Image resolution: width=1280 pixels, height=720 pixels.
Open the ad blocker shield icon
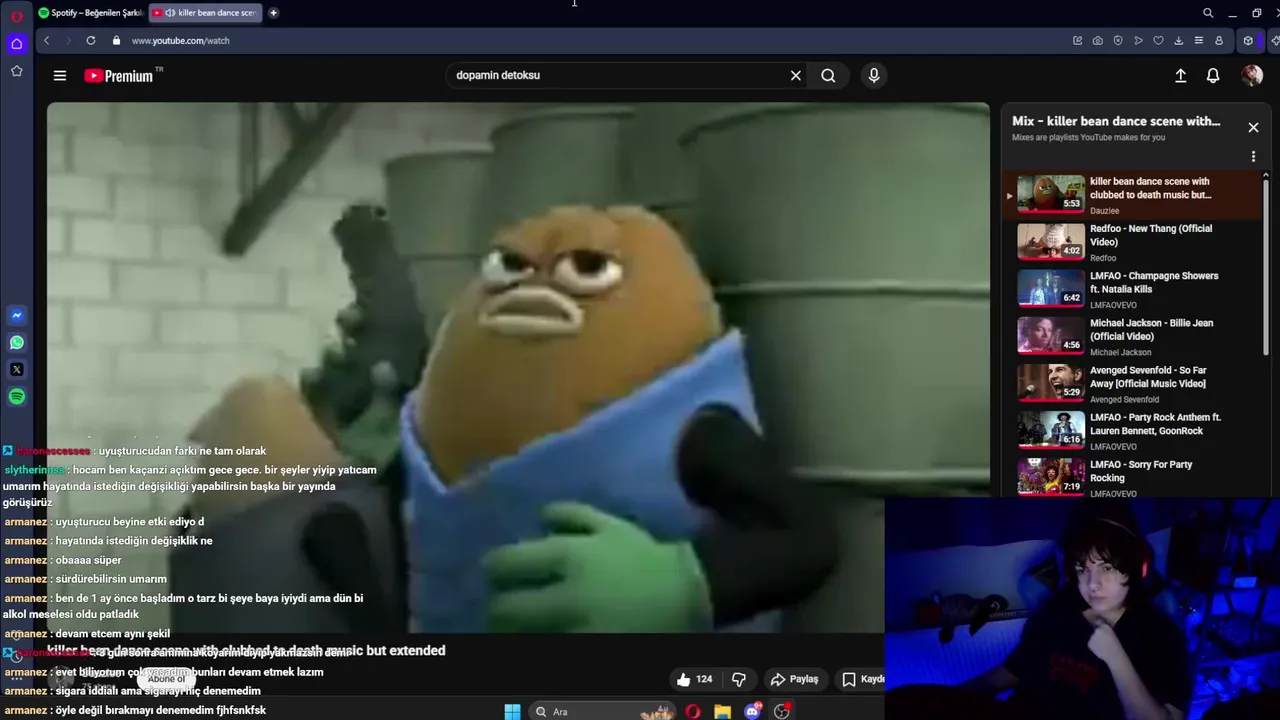(1118, 40)
